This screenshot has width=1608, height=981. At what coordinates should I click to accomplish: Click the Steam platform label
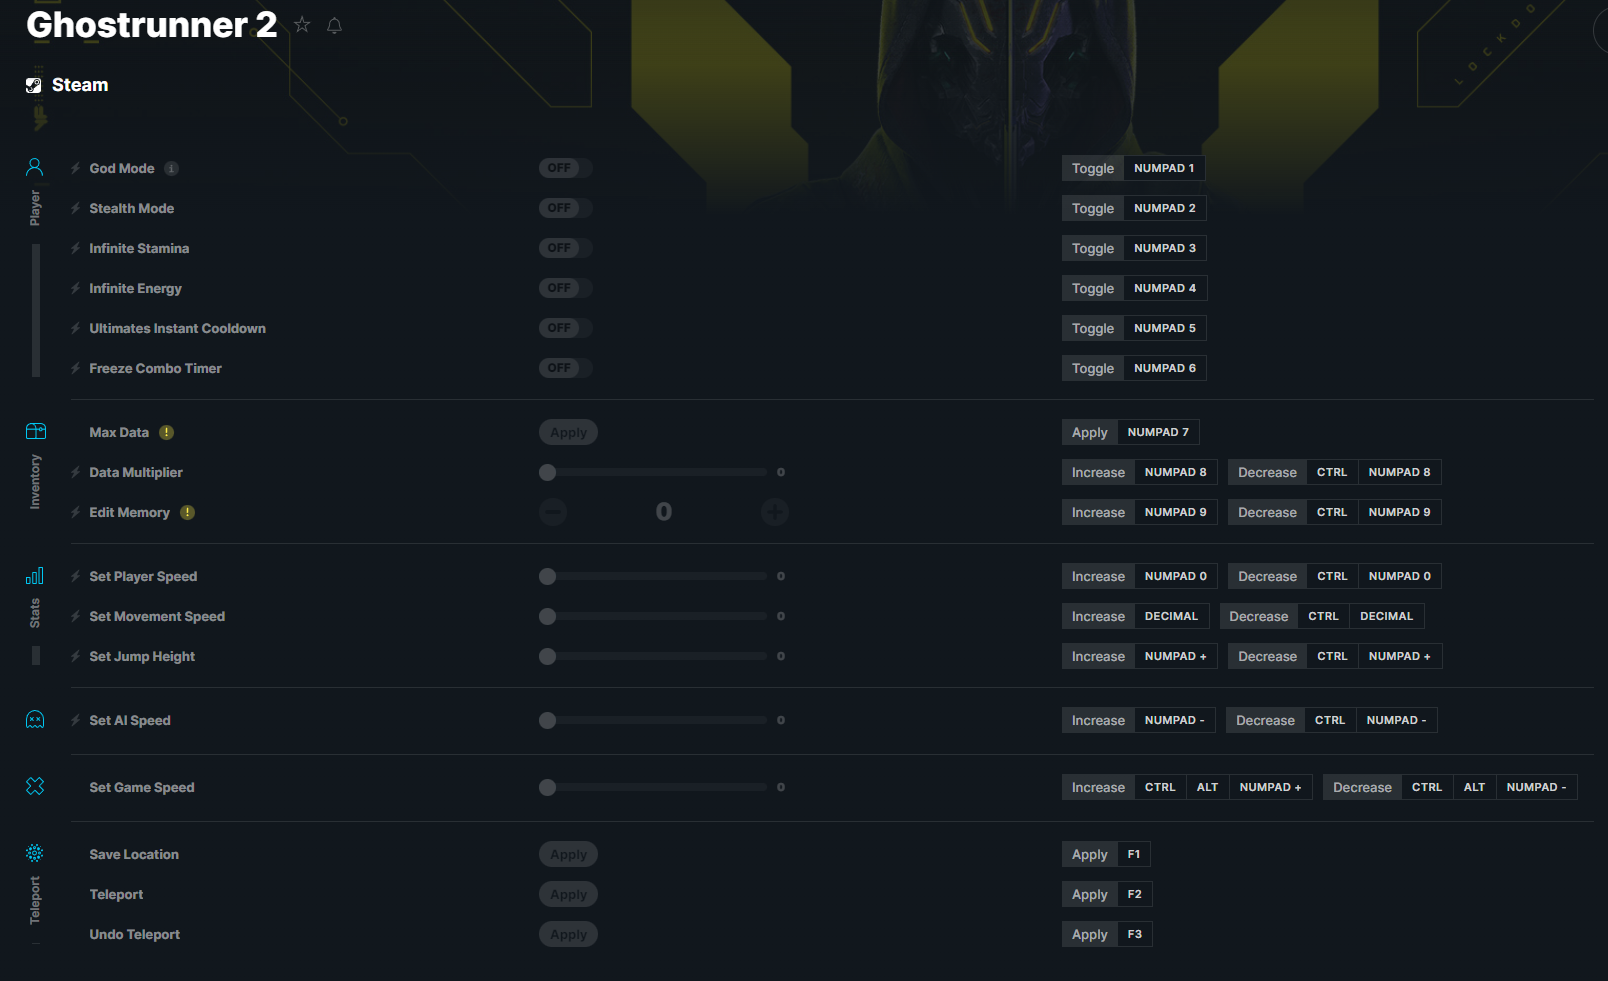pos(80,85)
